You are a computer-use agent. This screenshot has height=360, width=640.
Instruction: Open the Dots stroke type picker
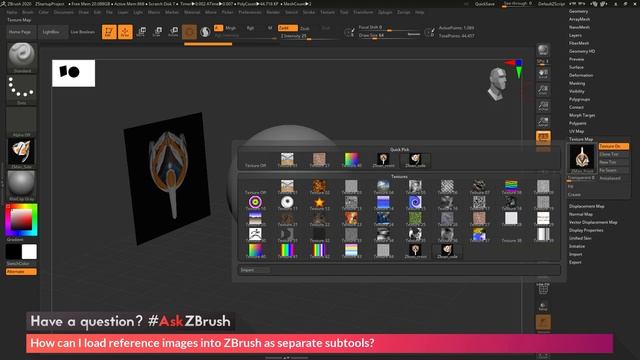tap(22, 89)
